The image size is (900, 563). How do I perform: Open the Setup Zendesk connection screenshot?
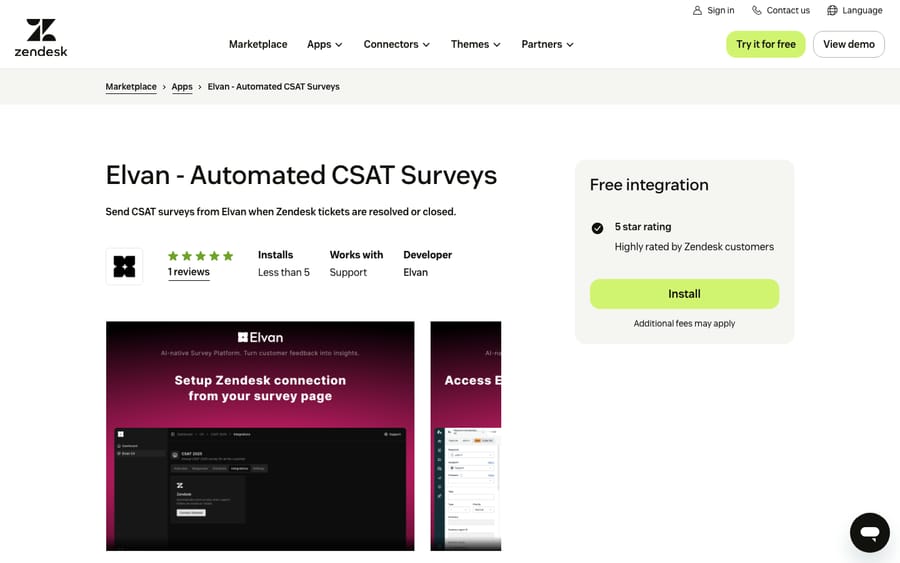(x=260, y=436)
